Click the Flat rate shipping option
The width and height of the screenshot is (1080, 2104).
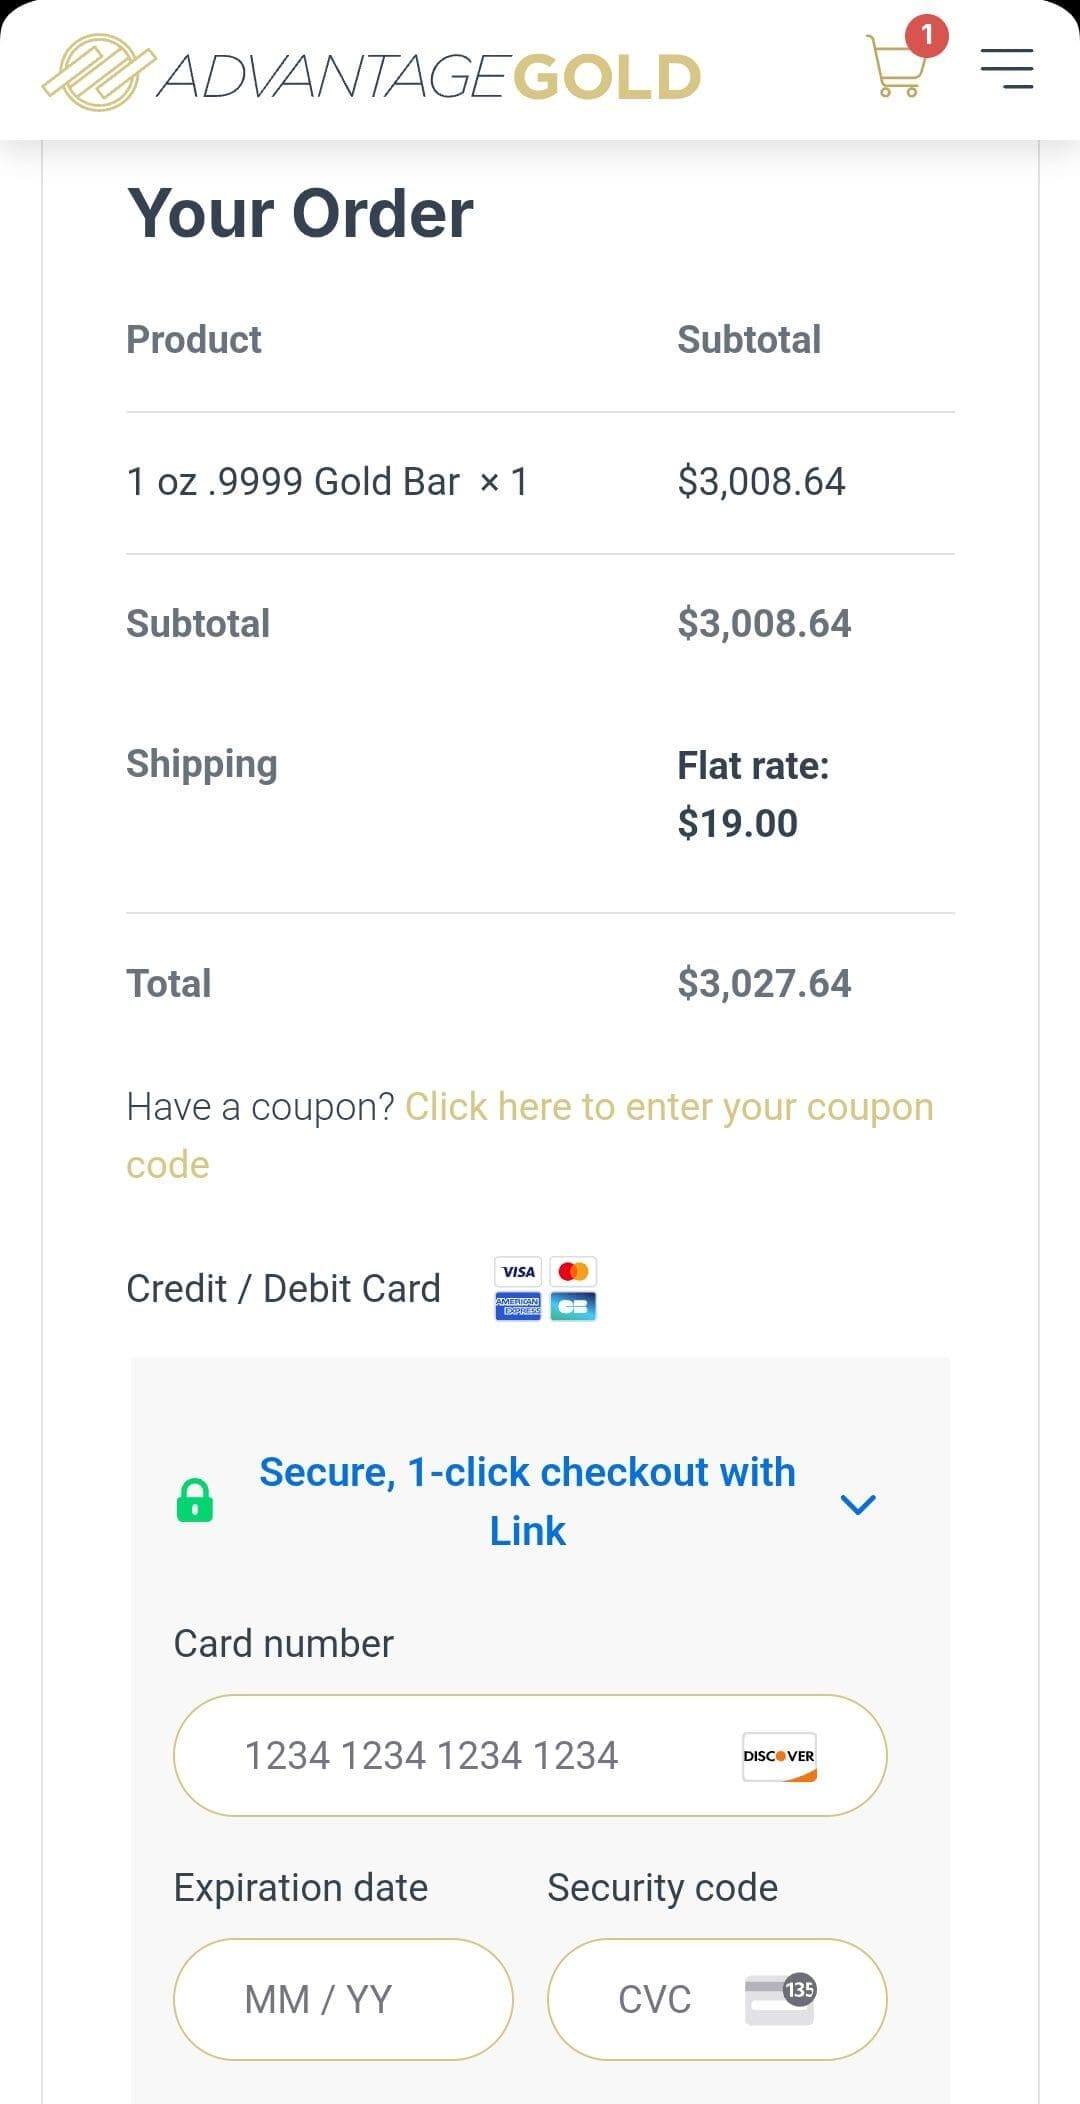(x=752, y=794)
